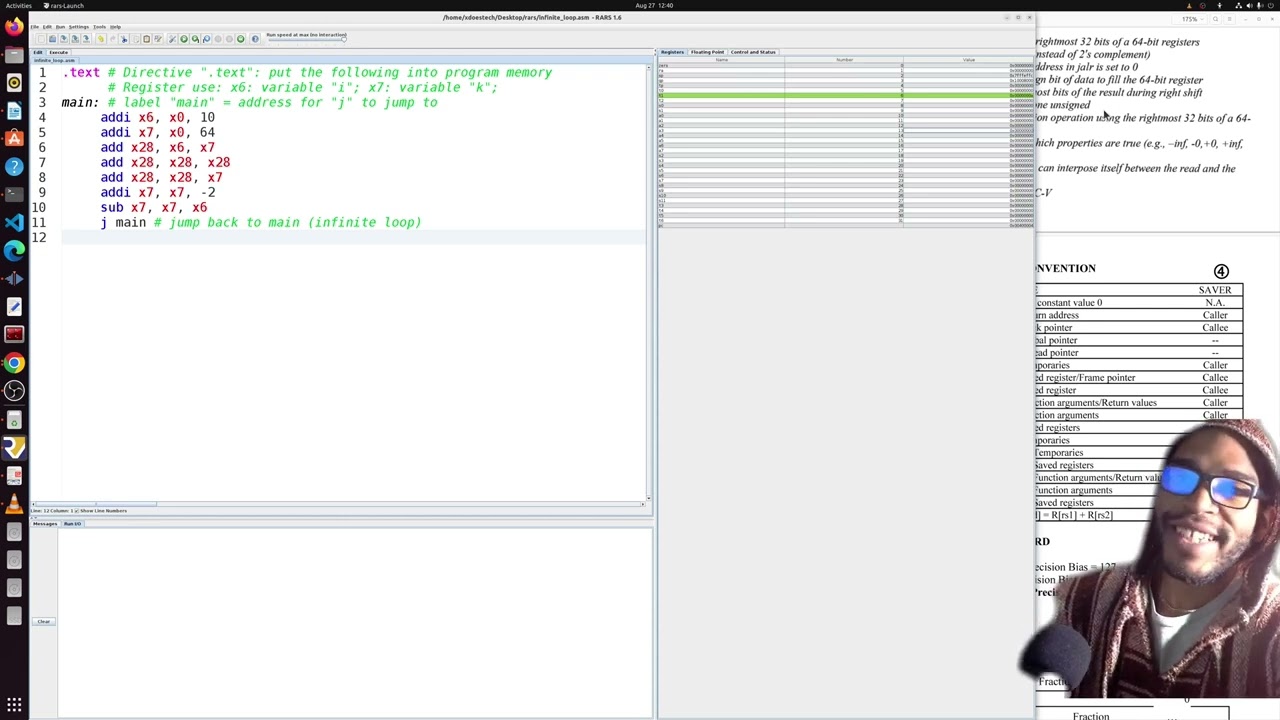1280x720 pixels.
Task: Open the Tools menu
Action: pyautogui.click(x=99, y=27)
